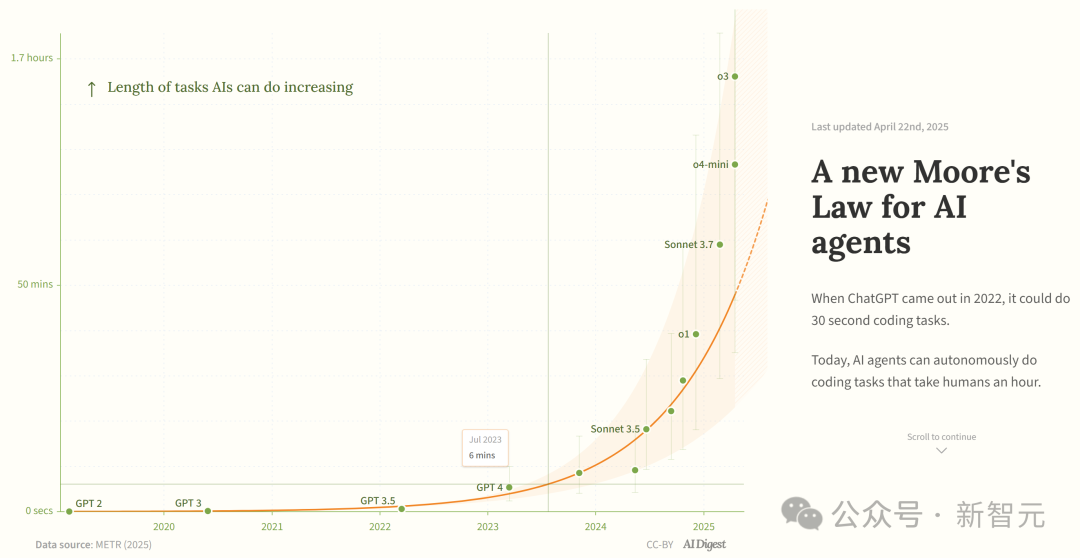Click the AI Digest logo
Viewport: 1080px width, 558px height.
[x=704, y=545]
